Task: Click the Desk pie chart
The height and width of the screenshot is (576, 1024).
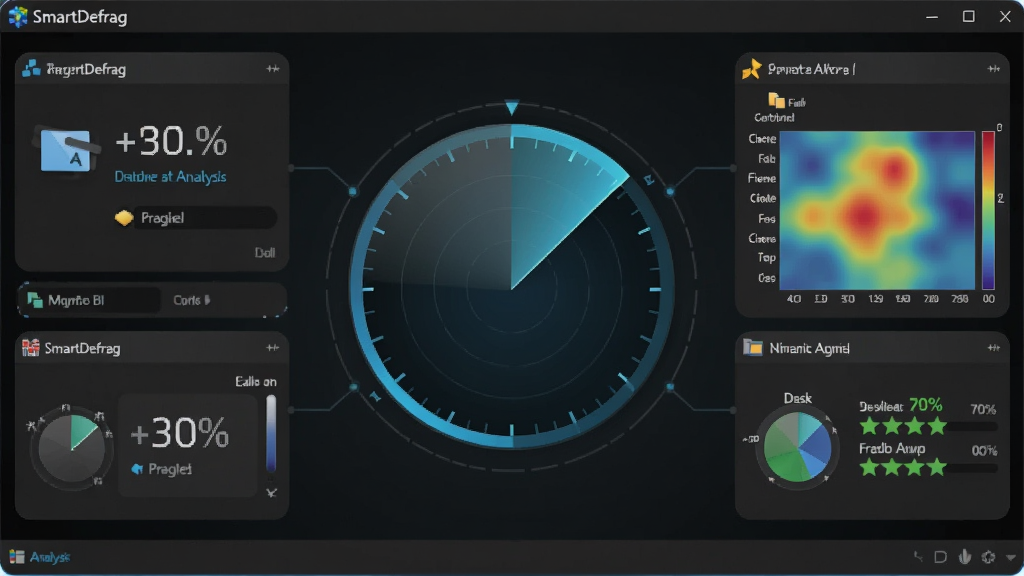Action: pyautogui.click(x=797, y=447)
